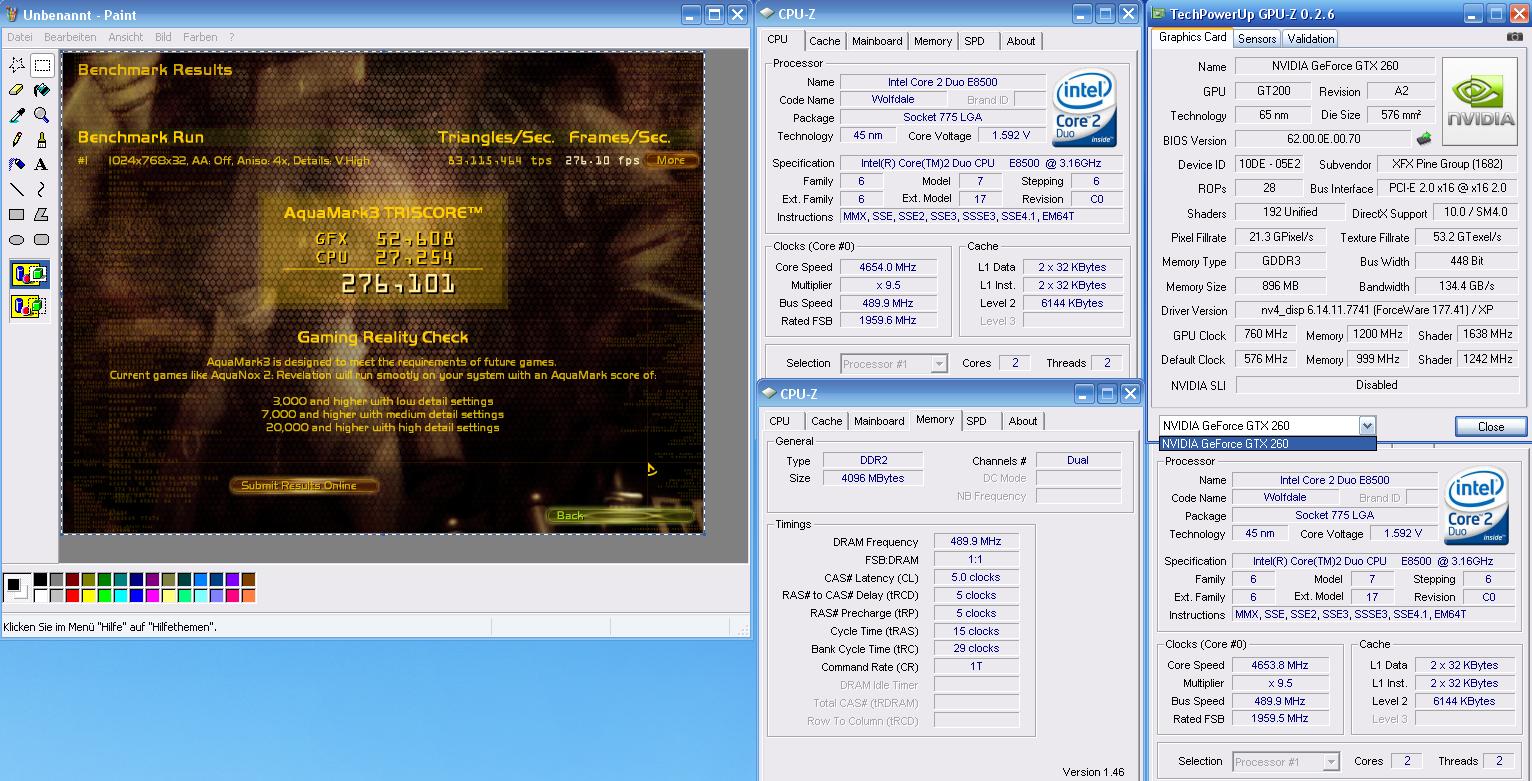Pick the Rectangle shape tool

[17, 214]
